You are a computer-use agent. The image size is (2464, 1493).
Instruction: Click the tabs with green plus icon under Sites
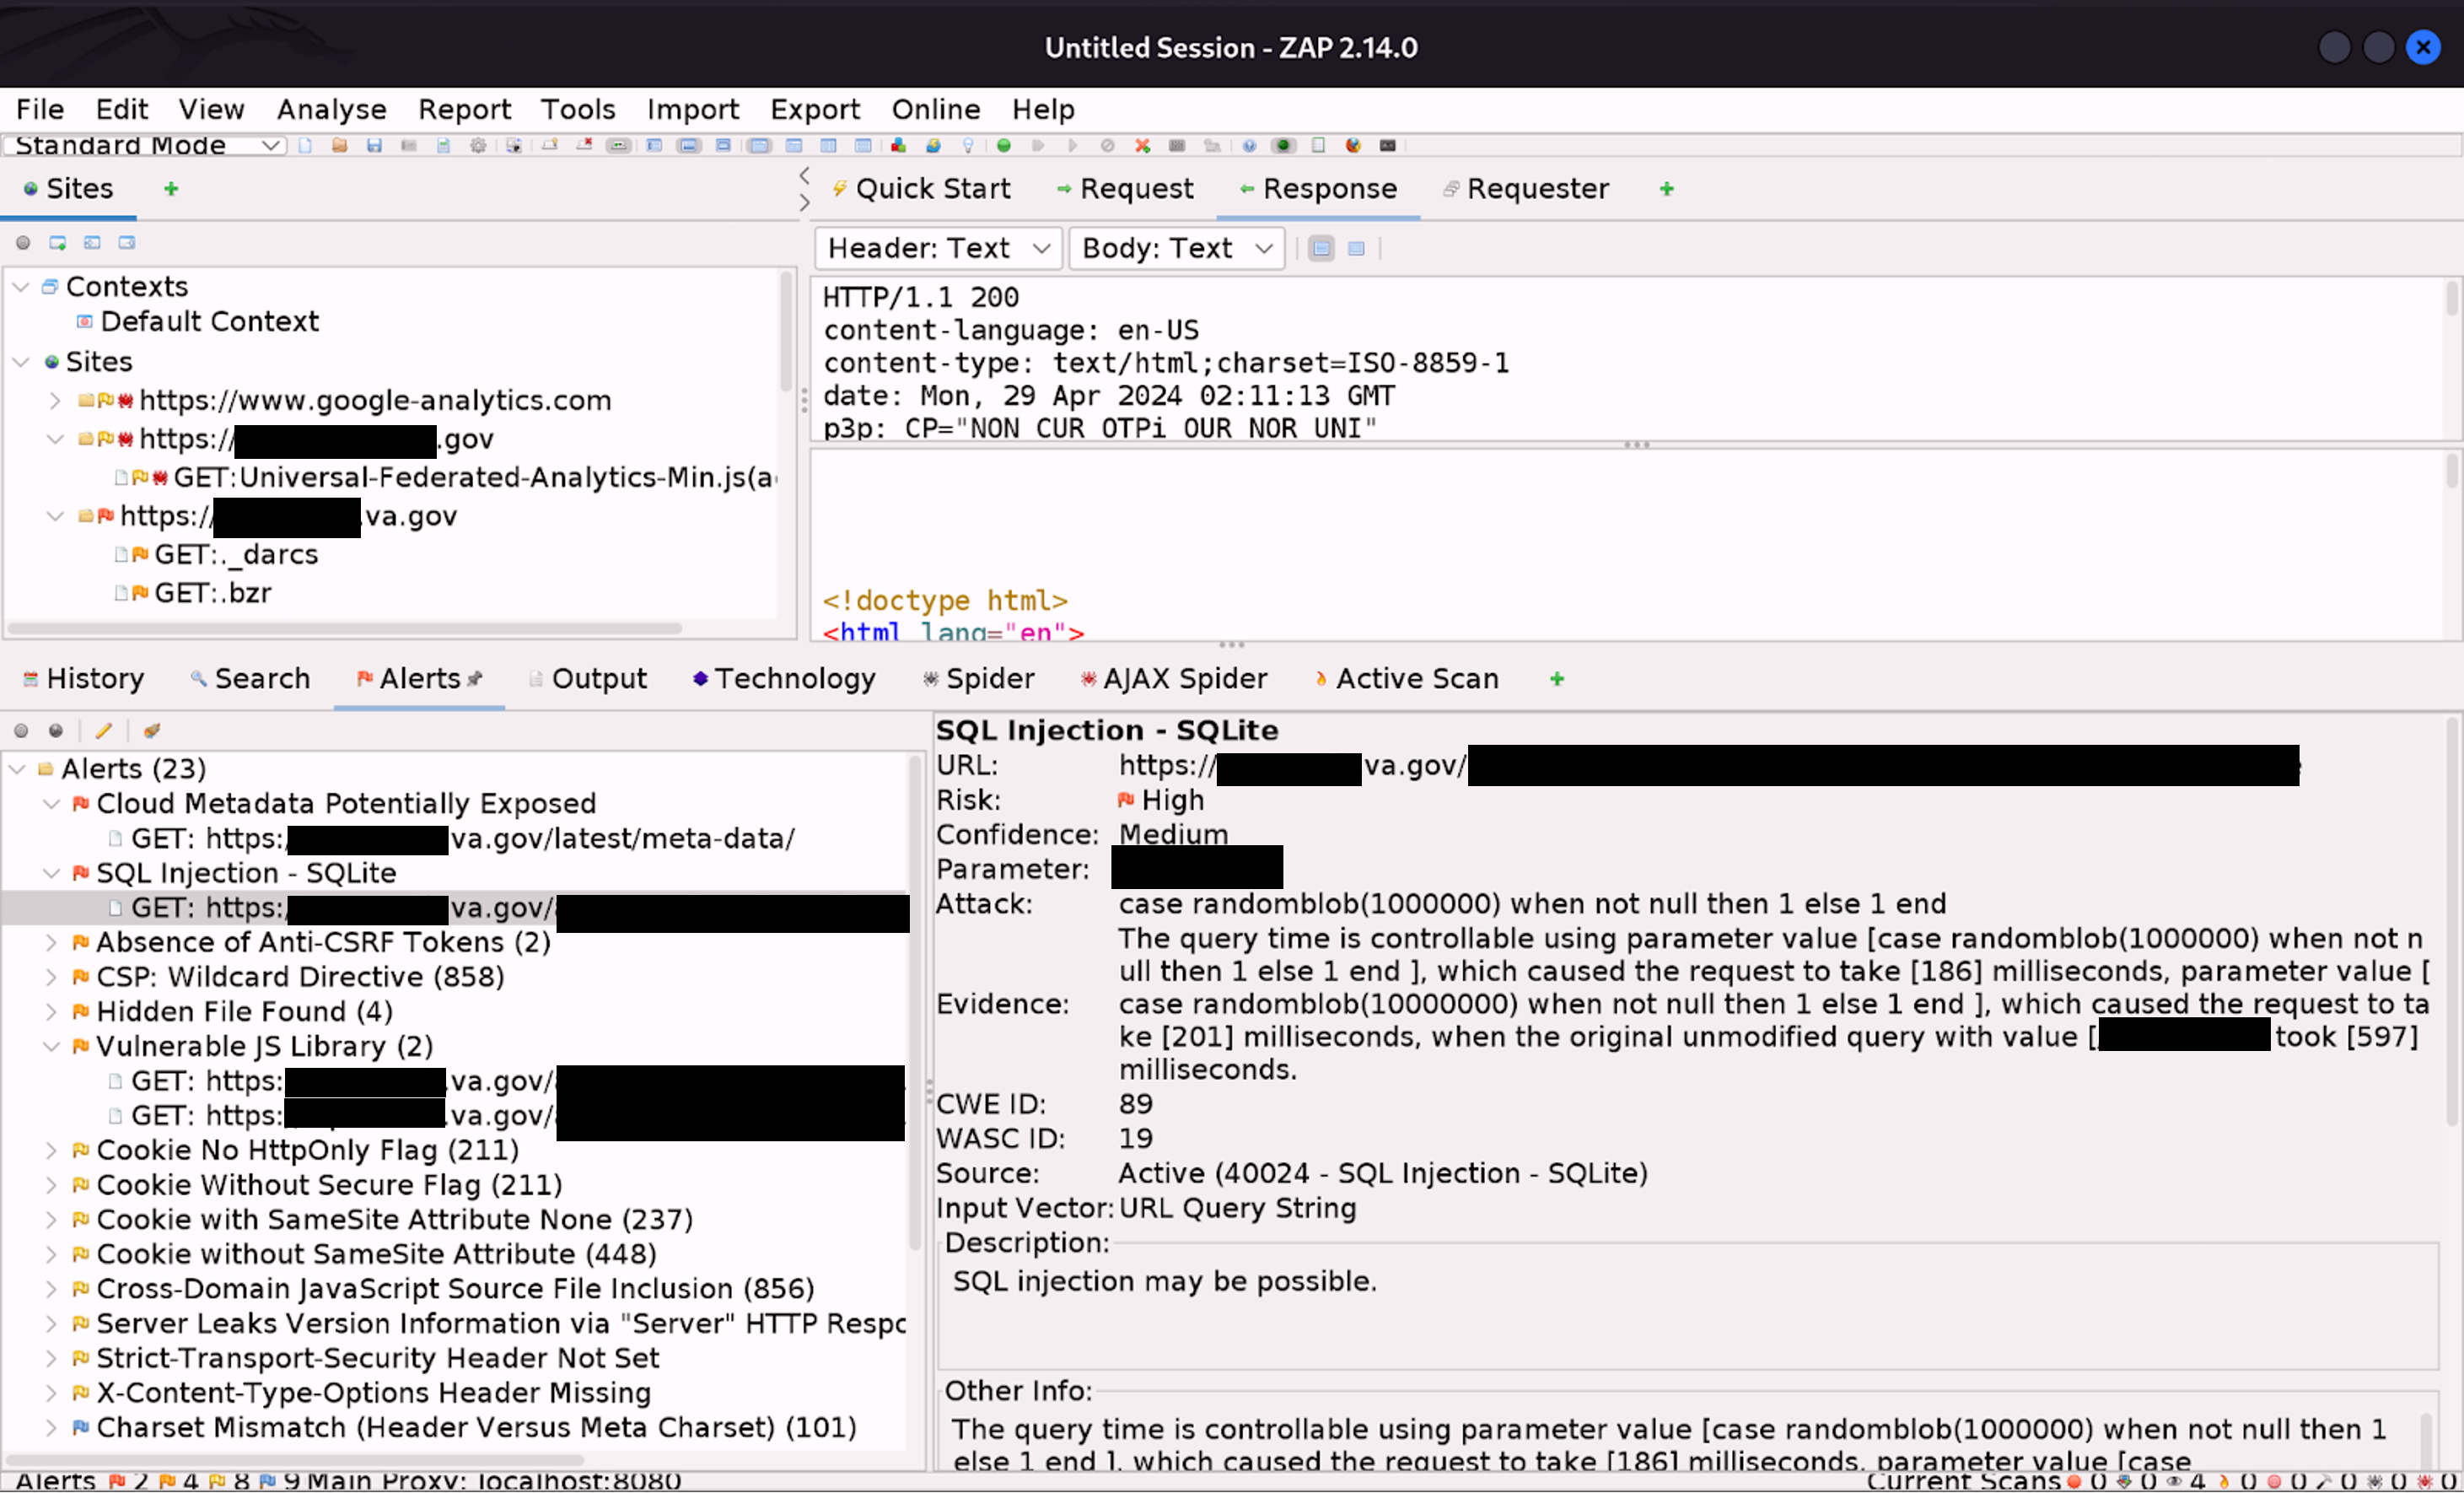coord(57,243)
